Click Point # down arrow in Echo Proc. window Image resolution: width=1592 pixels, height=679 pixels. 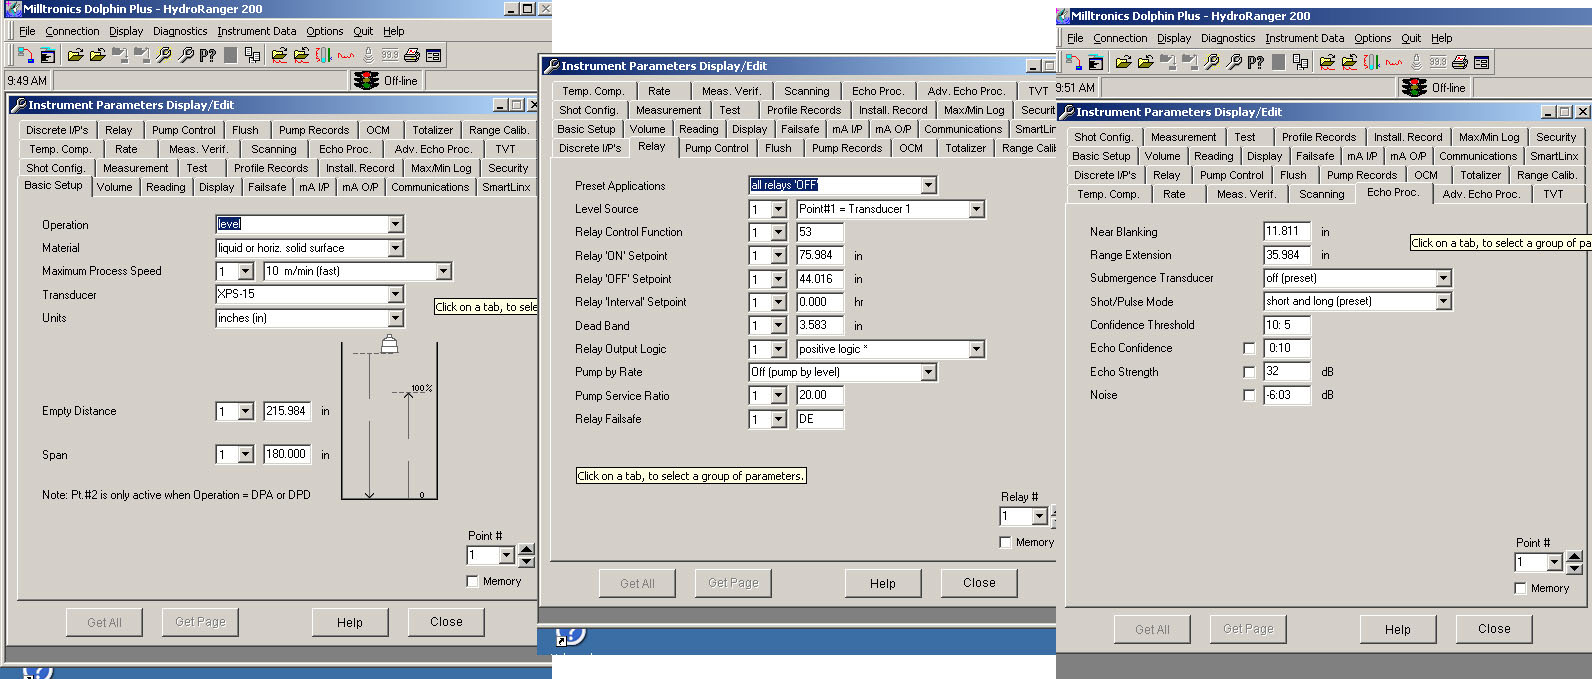pos(1575,568)
